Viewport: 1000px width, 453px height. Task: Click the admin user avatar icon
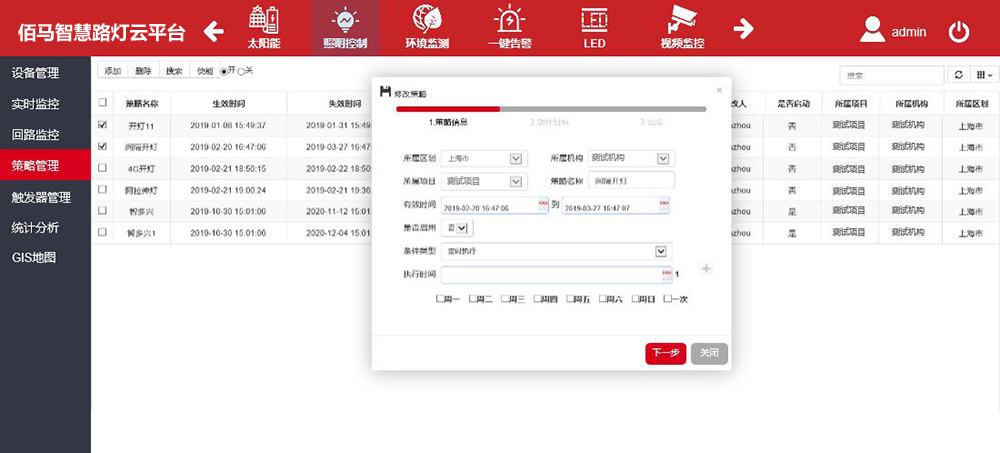[872, 29]
